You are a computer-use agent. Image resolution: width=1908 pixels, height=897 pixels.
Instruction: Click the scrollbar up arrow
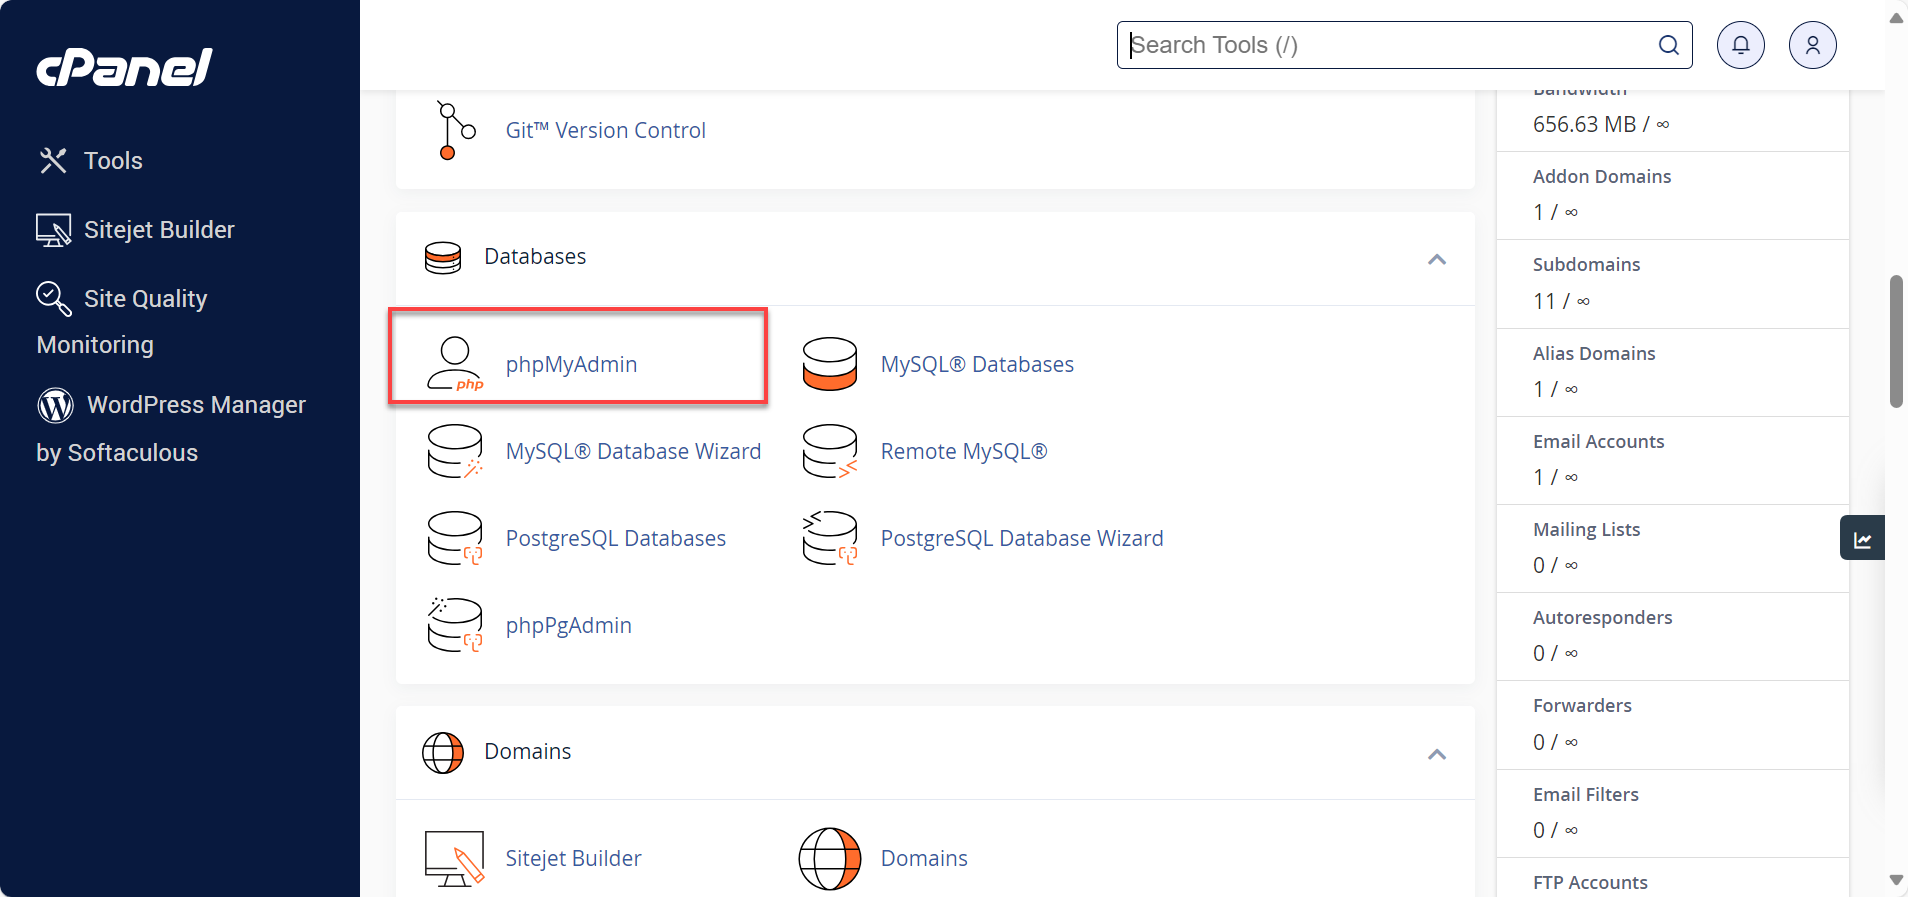1896,18
